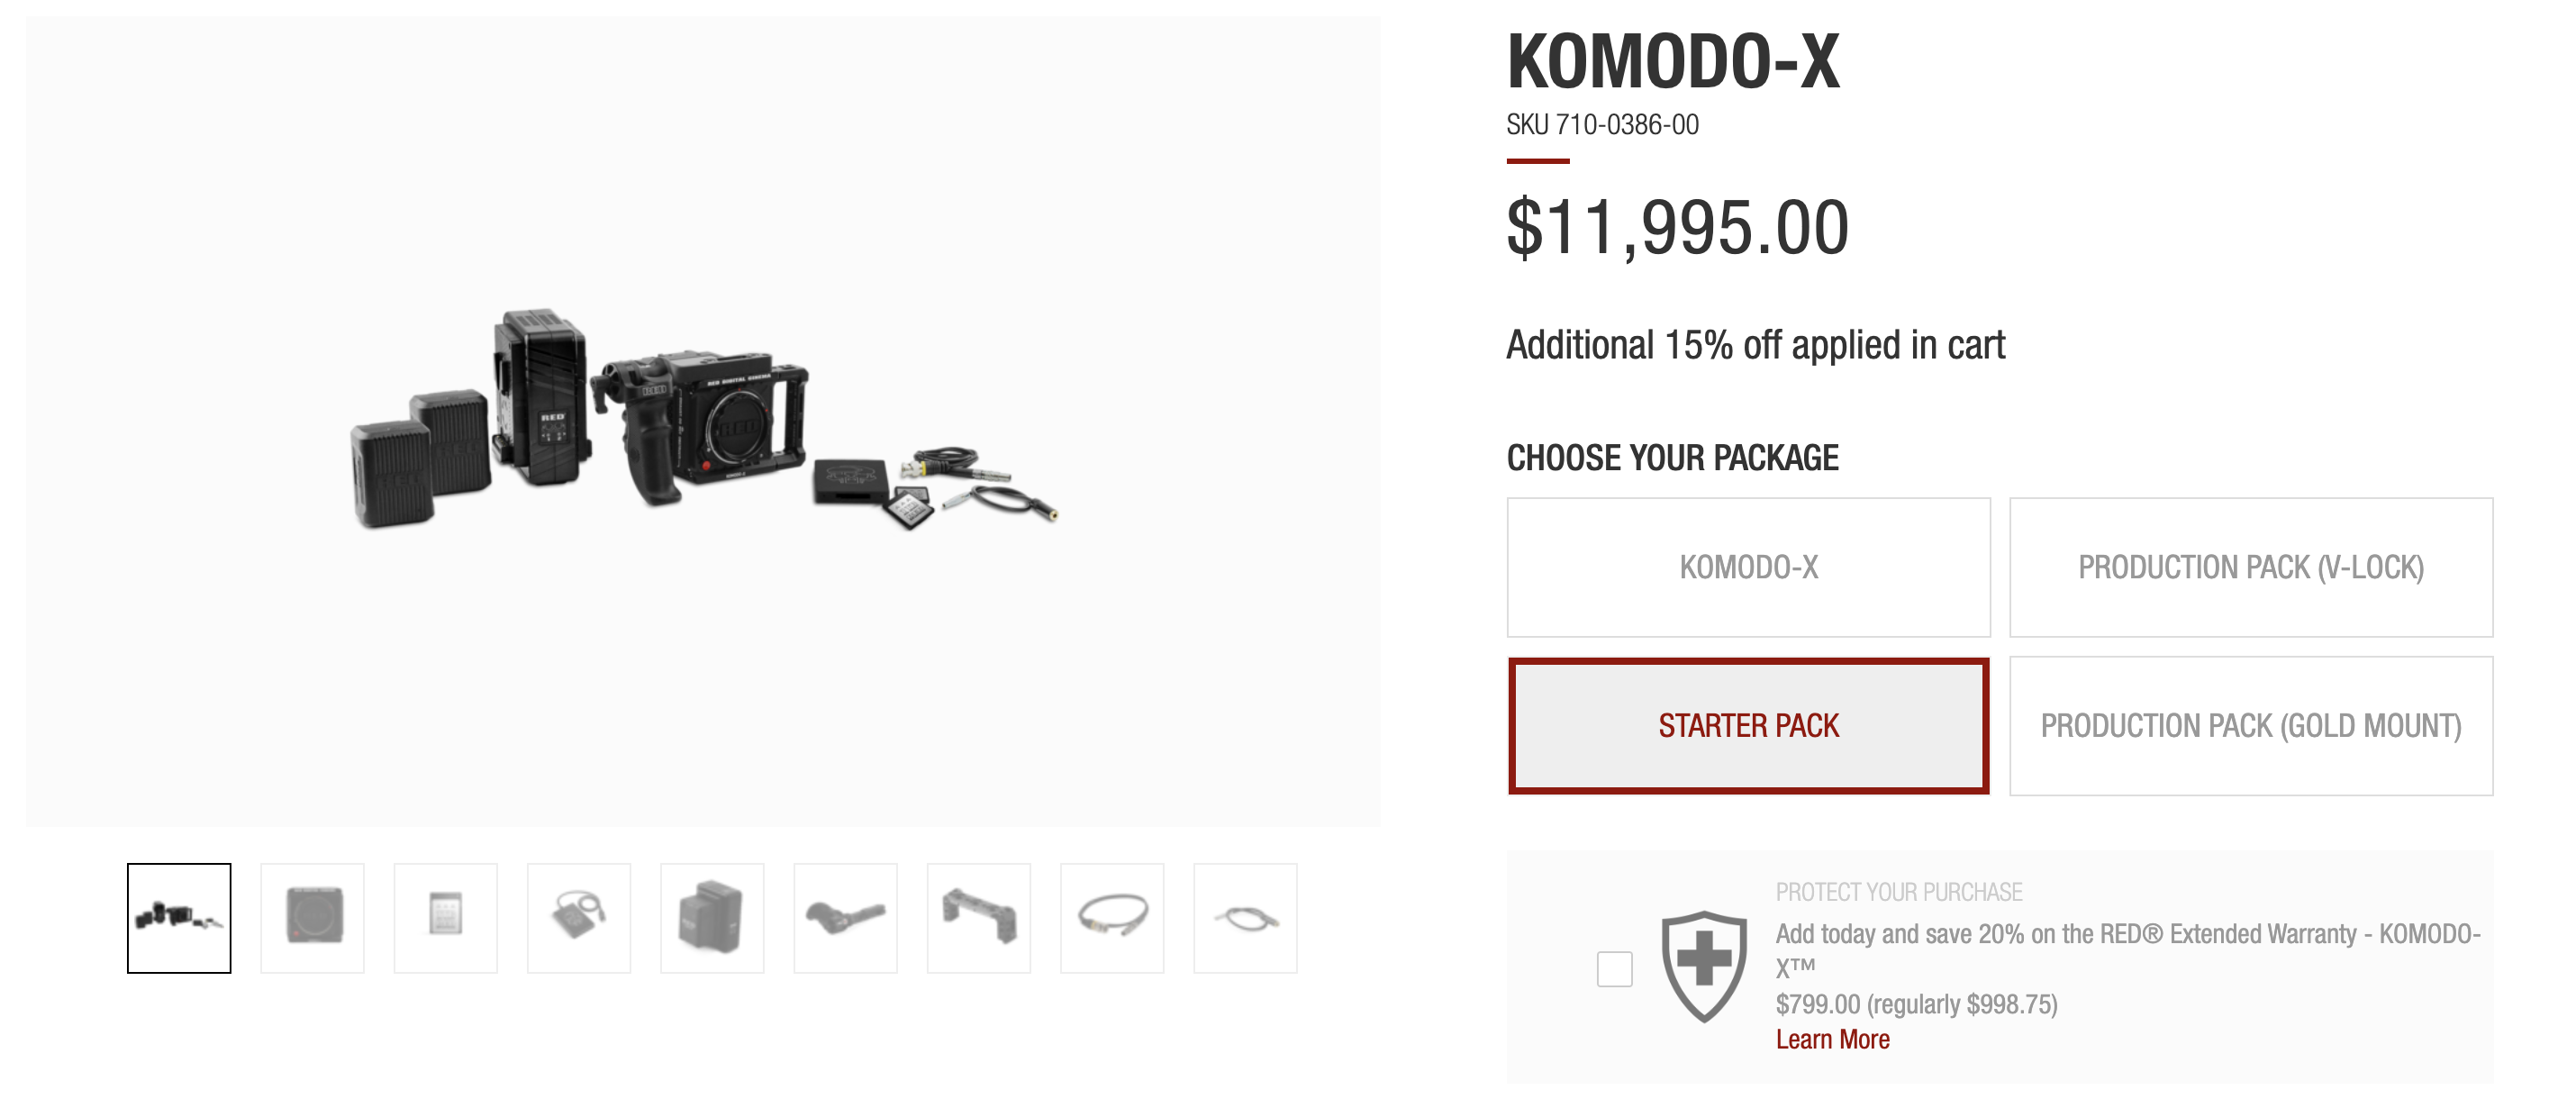View the coiled BNC cable thumbnail
The image size is (2576, 1108).
[x=1112, y=917]
